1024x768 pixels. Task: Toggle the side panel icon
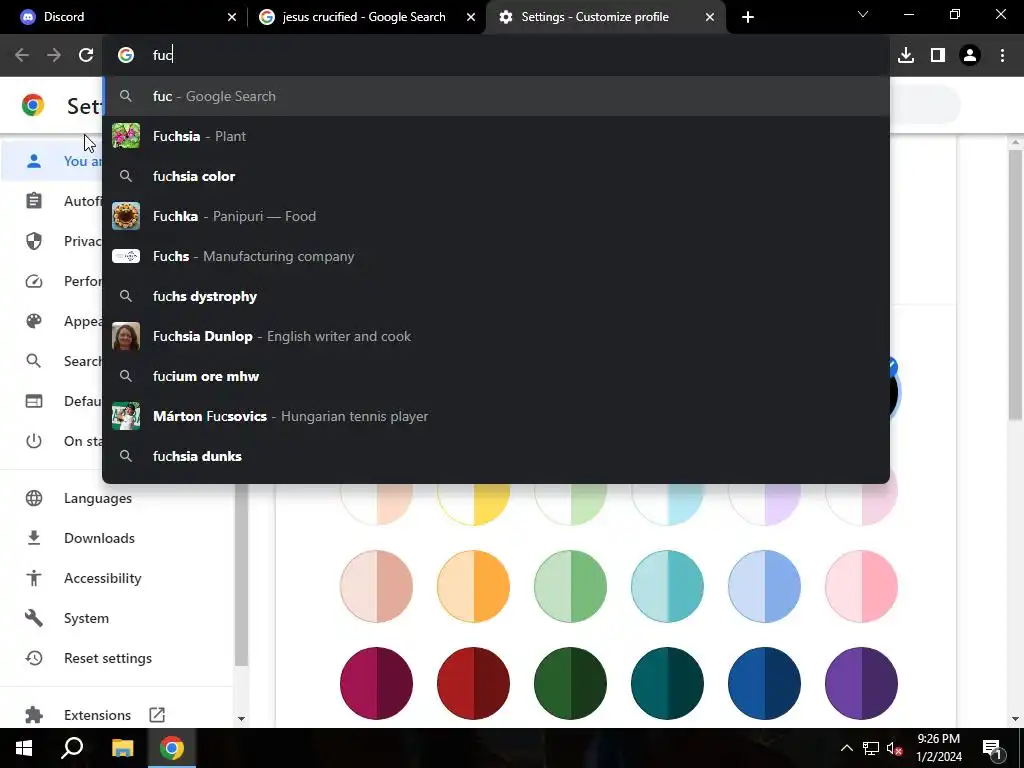(x=938, y=56)
